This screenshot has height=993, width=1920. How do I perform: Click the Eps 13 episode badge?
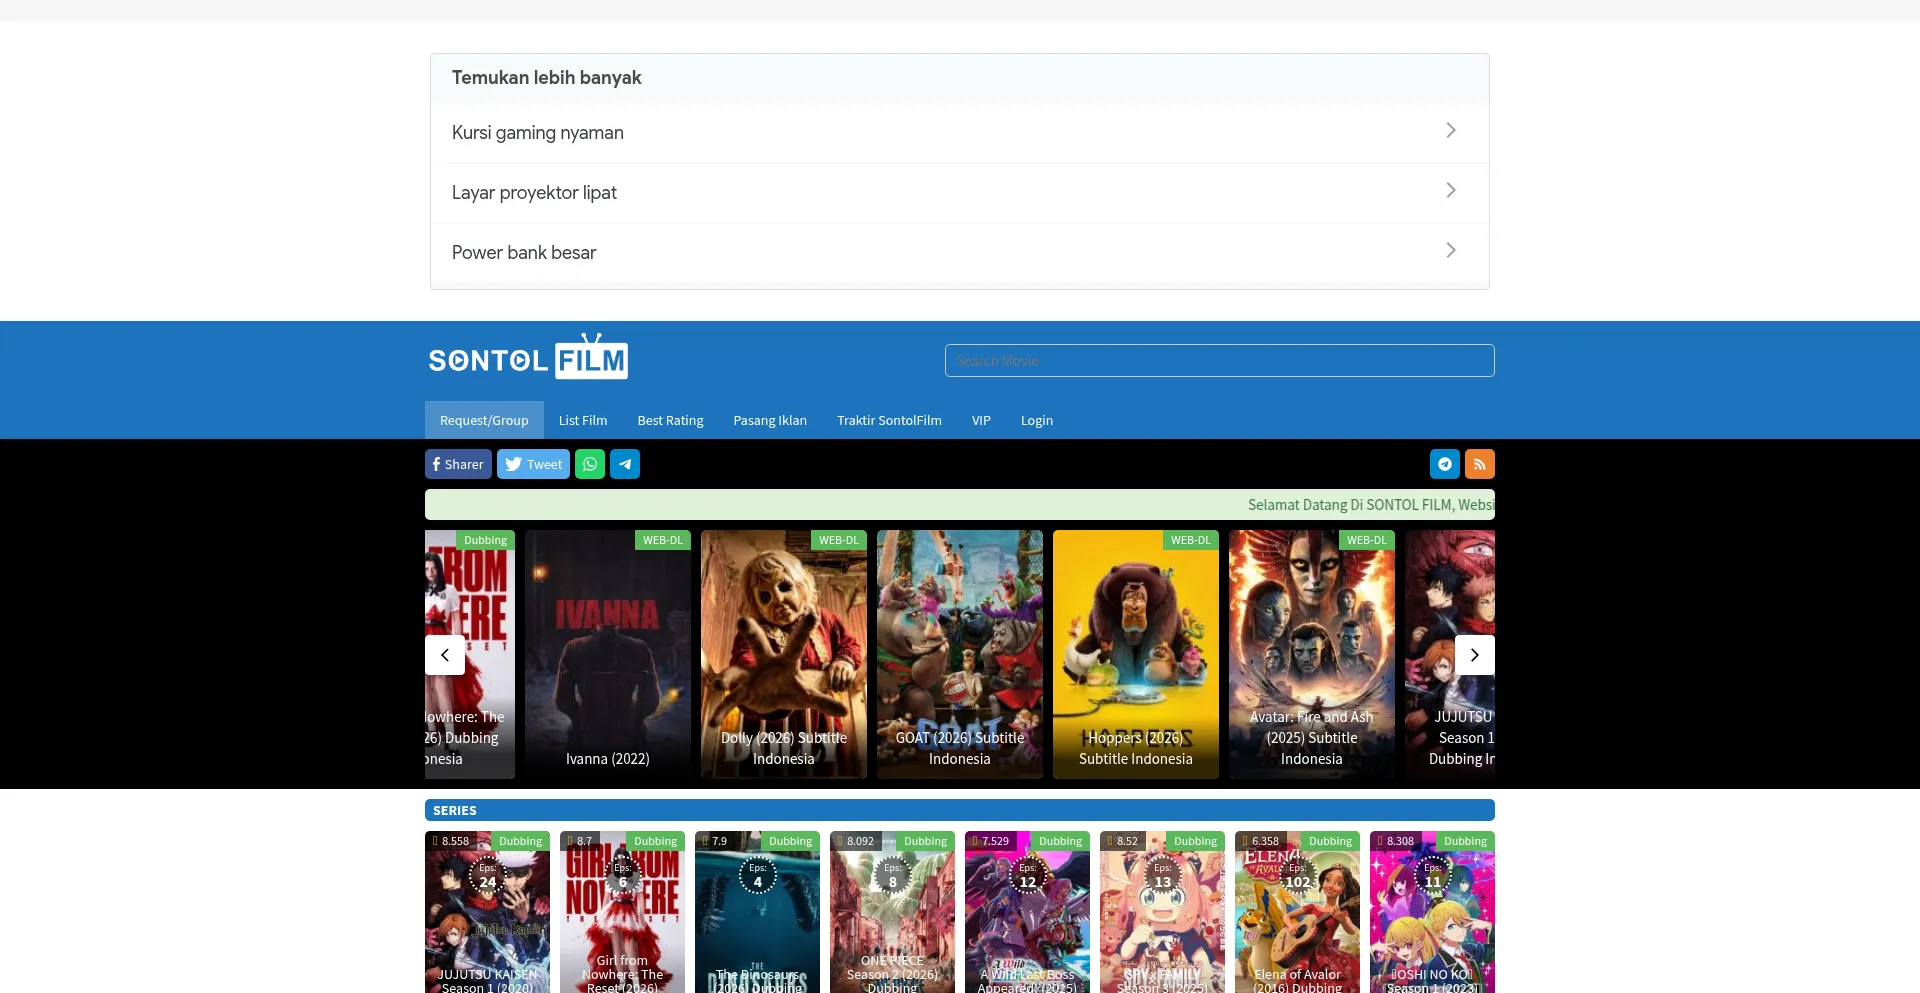[x=1162, y=876]
